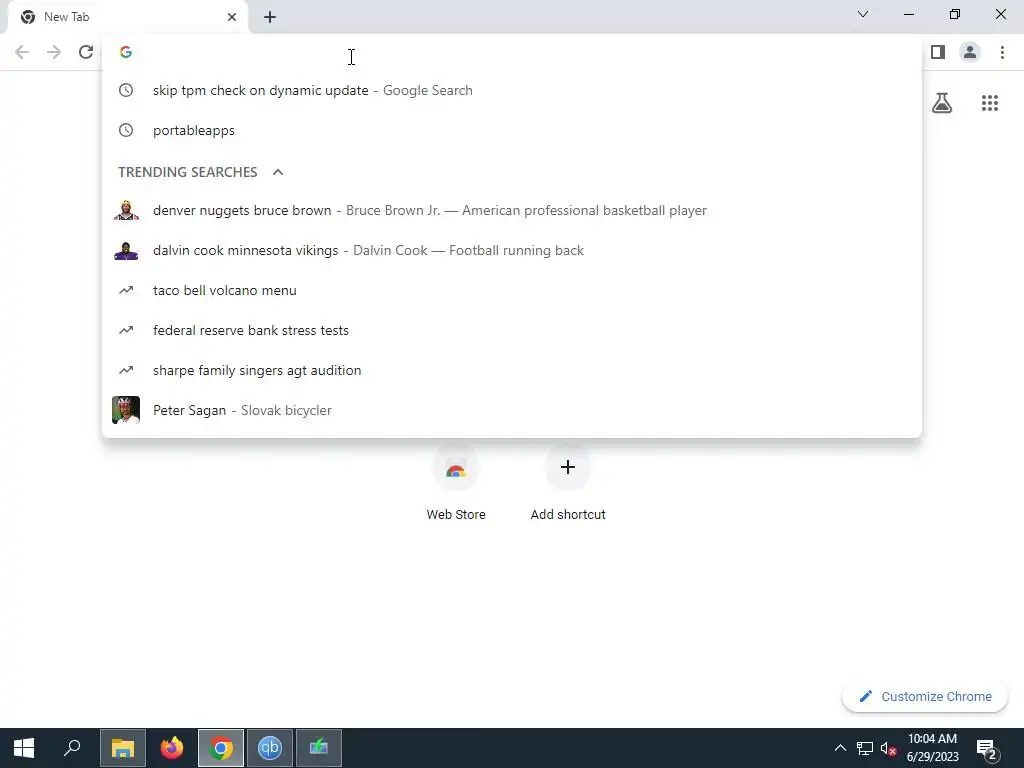This screenshot has height=768, width=1024.
Task: Open the profile avatar menu
Action: pyautogui.click(x=970, y=52)
